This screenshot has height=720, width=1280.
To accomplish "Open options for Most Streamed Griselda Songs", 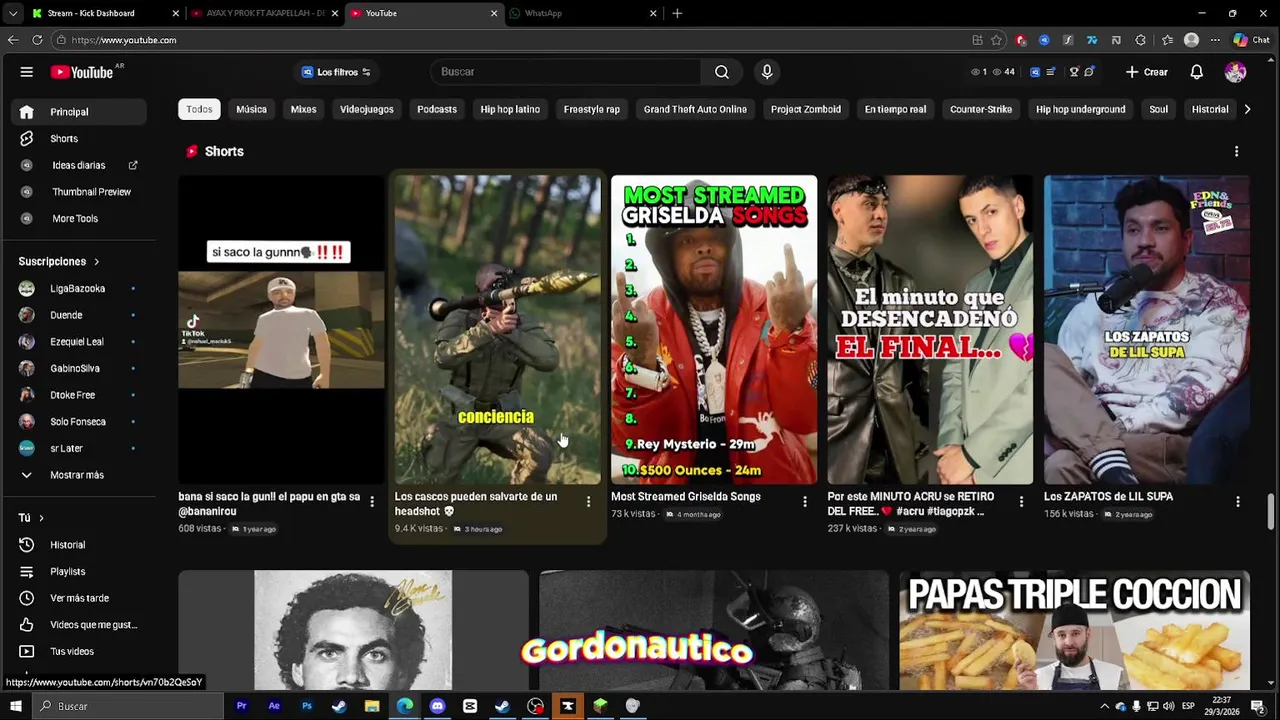I will pos(805,502).
